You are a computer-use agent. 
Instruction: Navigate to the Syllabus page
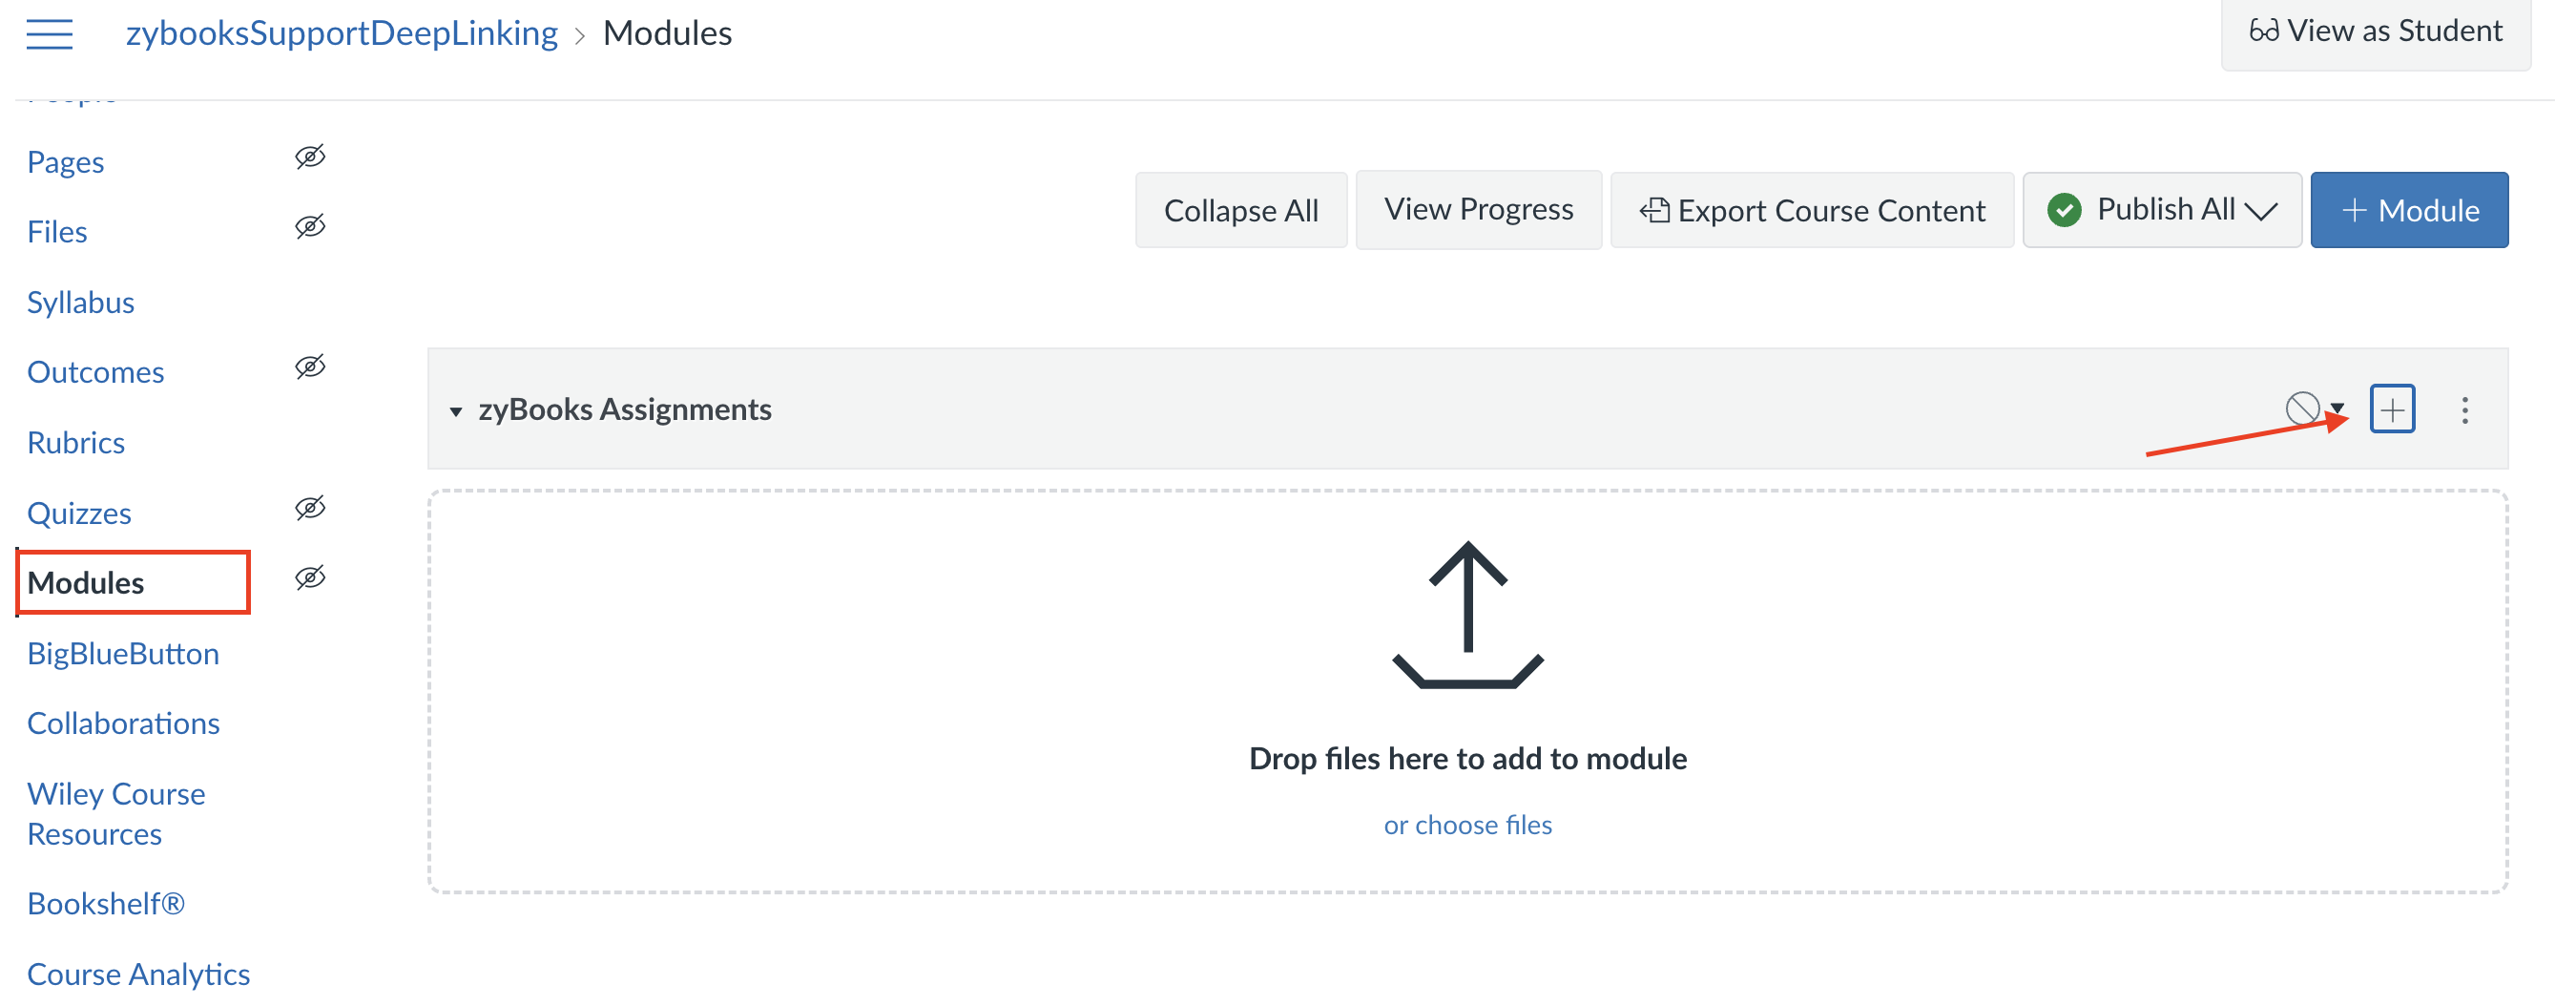click(x=81, y=302)
